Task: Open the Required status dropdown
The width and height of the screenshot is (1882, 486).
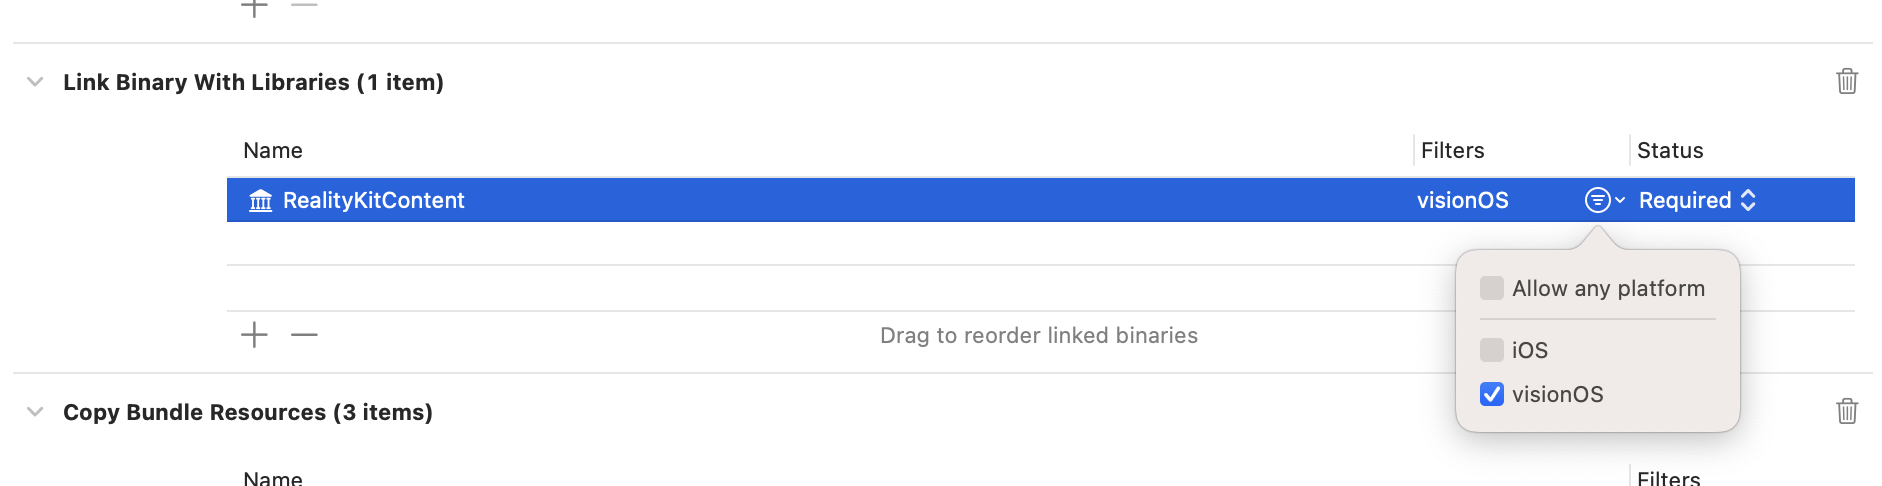Action: tap(1697, 200)
